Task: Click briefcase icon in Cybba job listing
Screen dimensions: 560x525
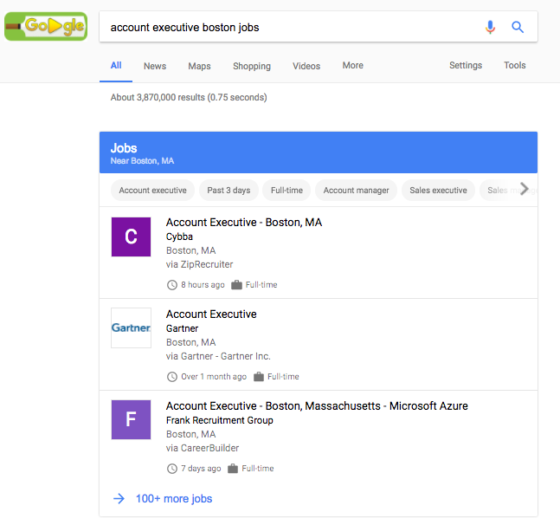Action: (236, 285)
